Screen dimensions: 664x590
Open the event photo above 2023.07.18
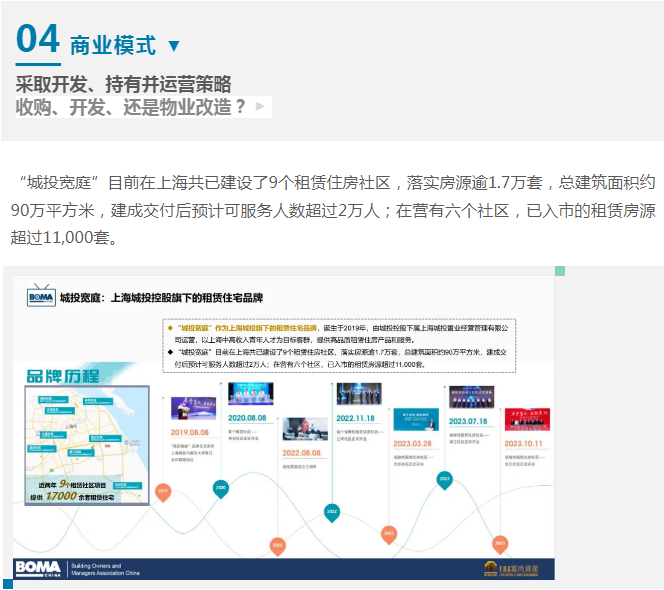coord(471,397)
